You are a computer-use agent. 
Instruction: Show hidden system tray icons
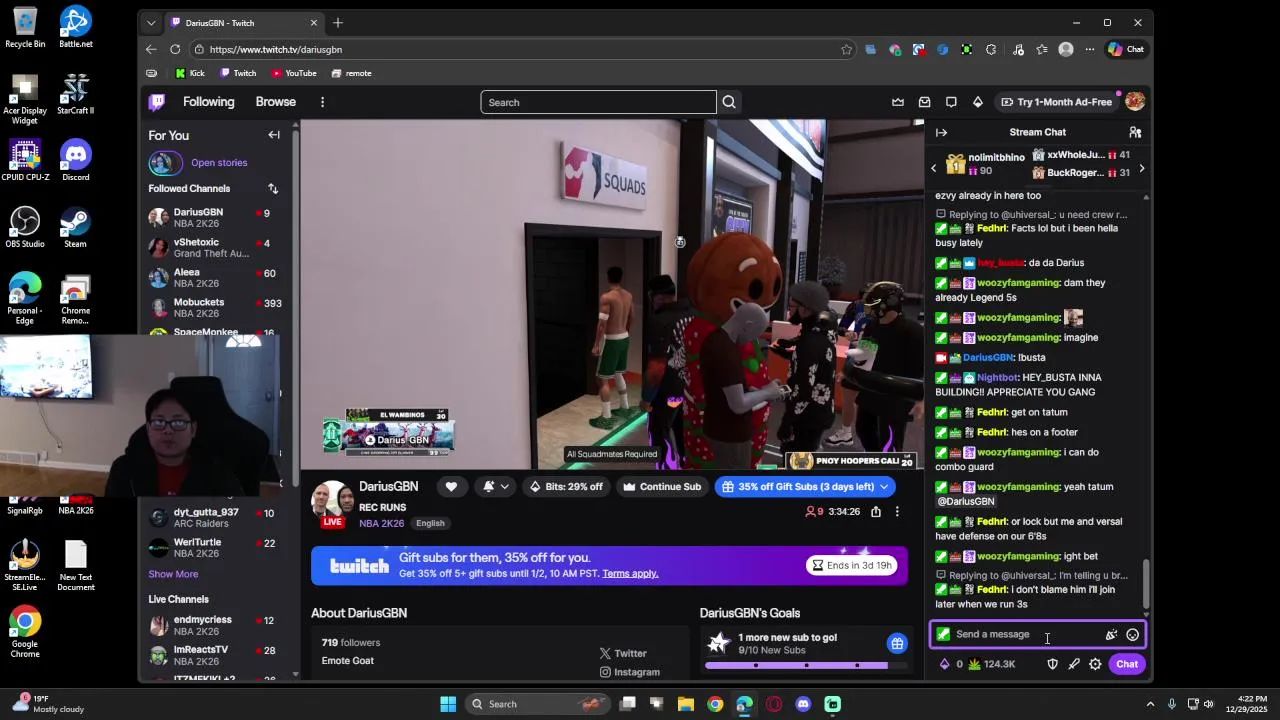[1150, 704]
